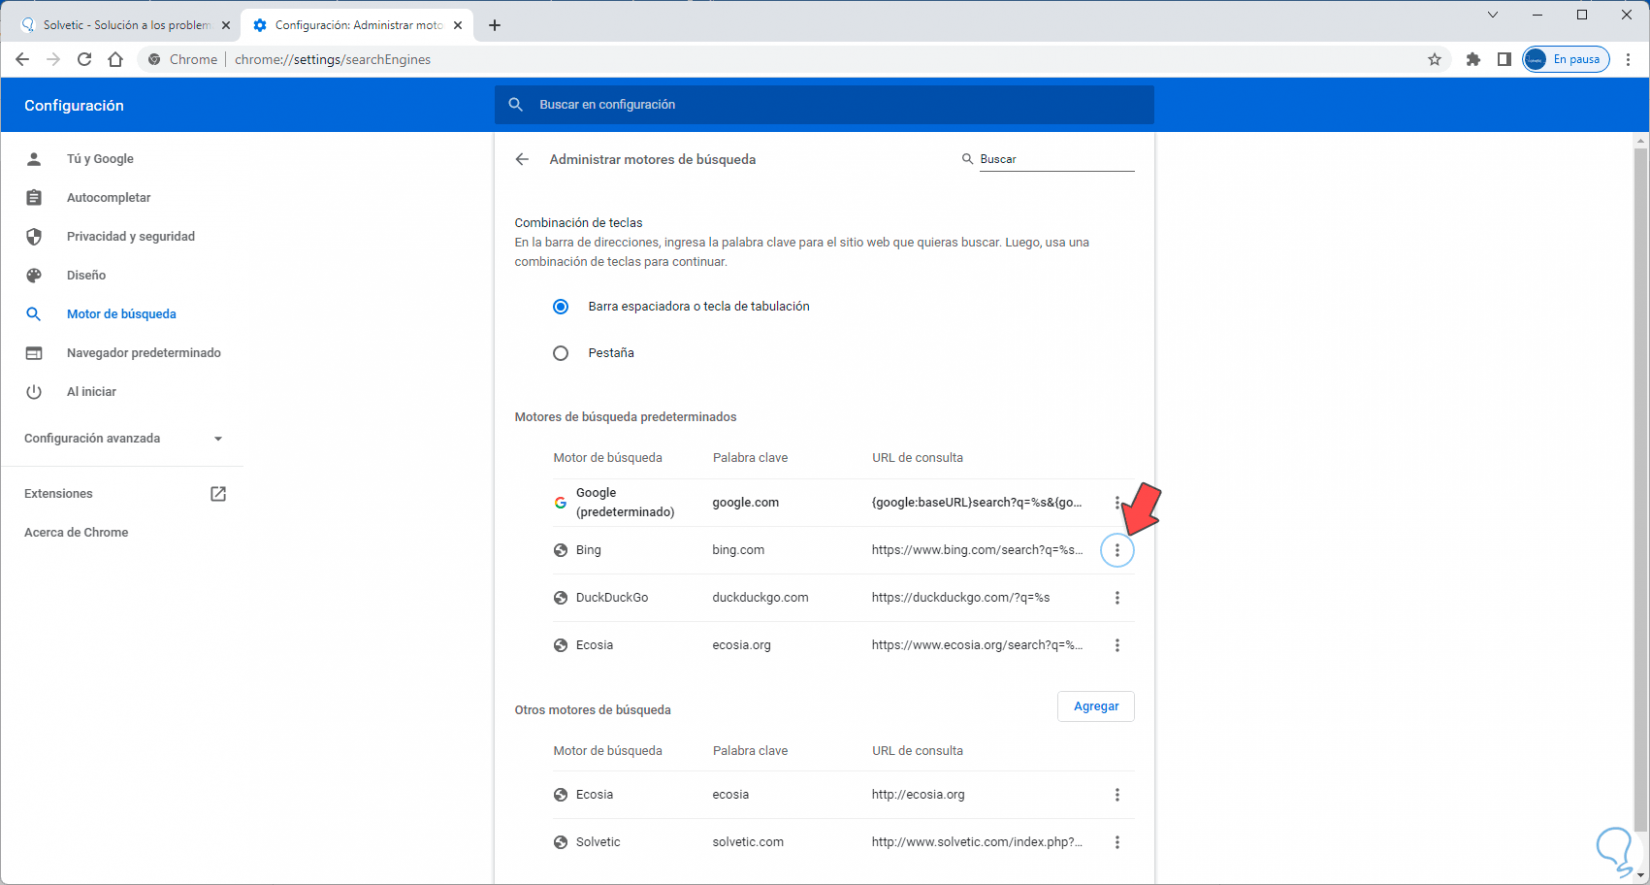The width and height of the screenshot is (1650, 885).
Task: Open more actions for Bing row
Action: [1117, 550]
